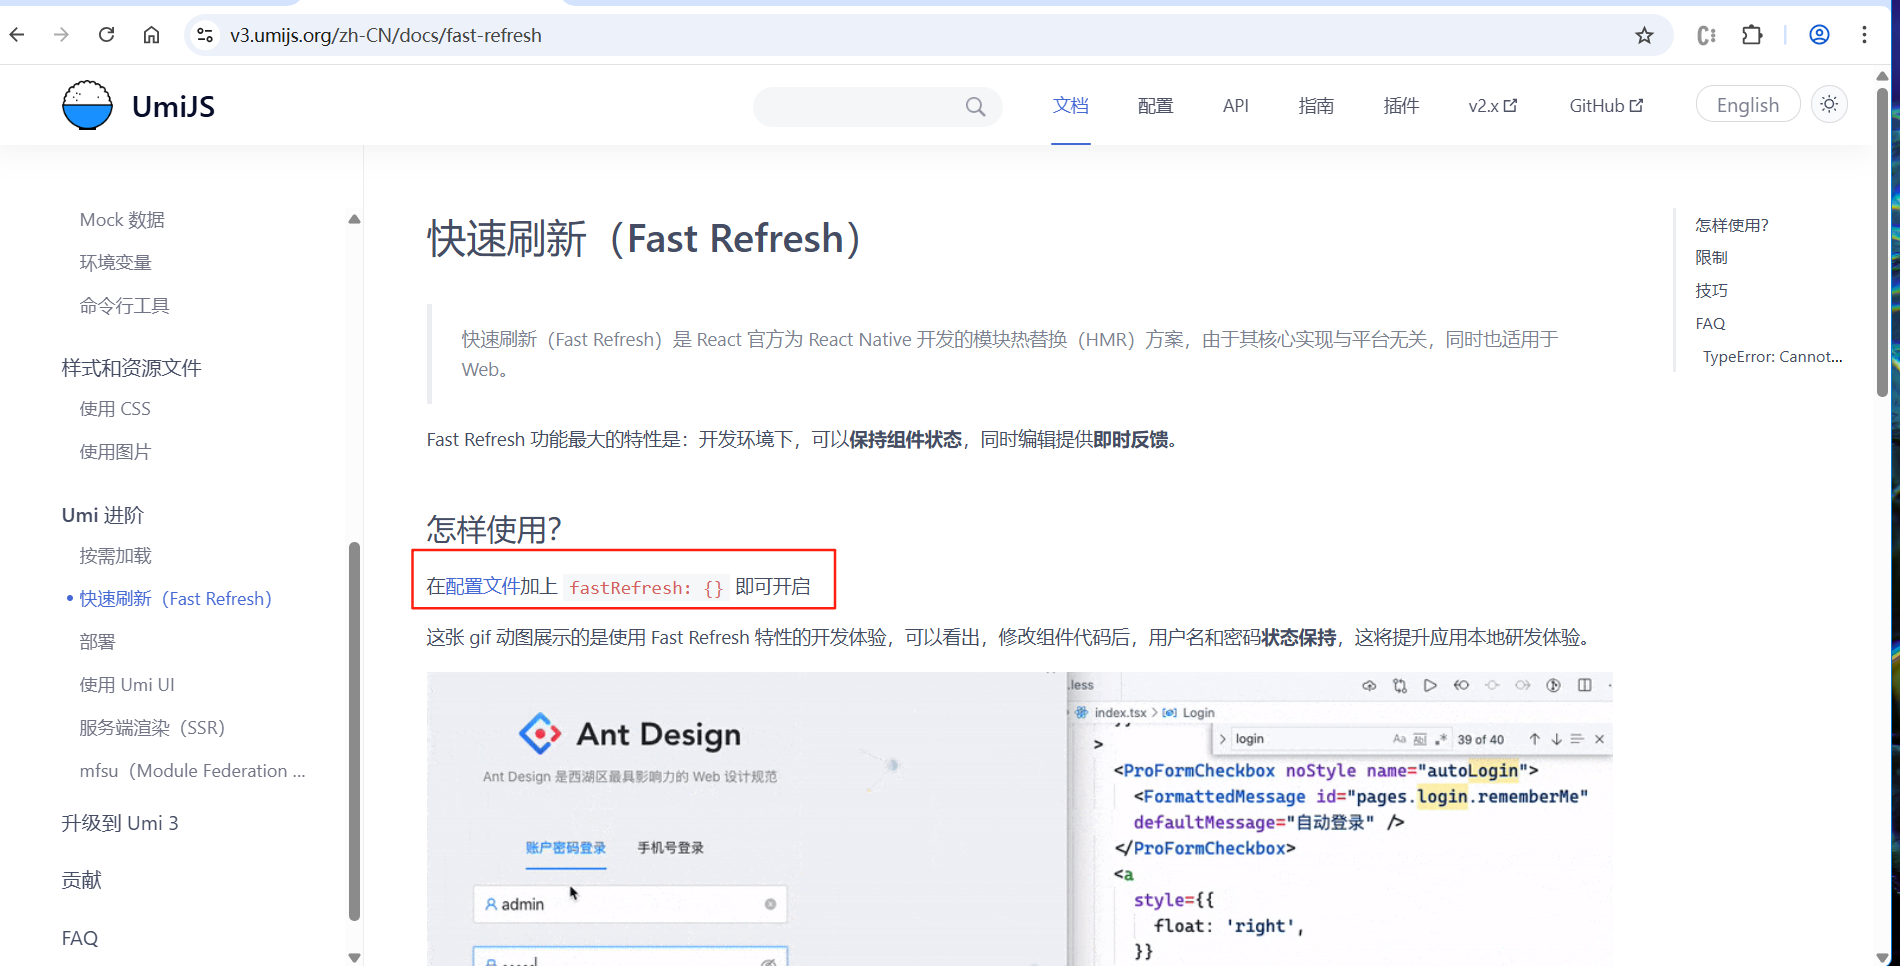This screenshot has width=1900, height=966.
Task: Click the fastRefresh: {} inline code
Action: click(646, 587)
